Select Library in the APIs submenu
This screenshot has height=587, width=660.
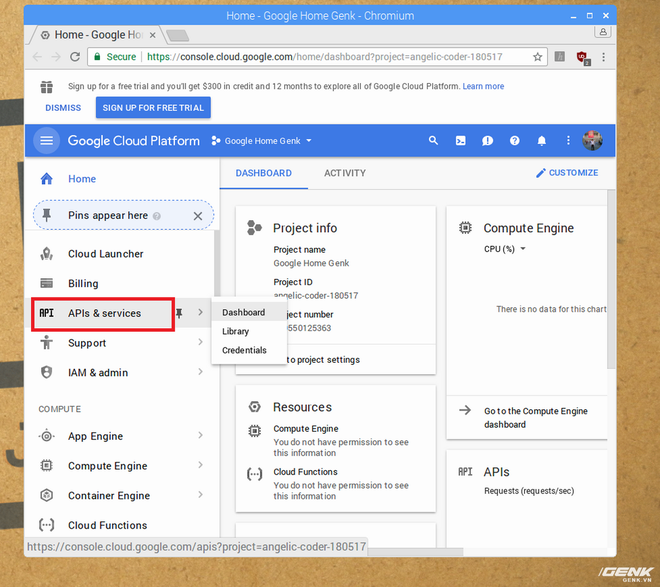tap(249, 331)
